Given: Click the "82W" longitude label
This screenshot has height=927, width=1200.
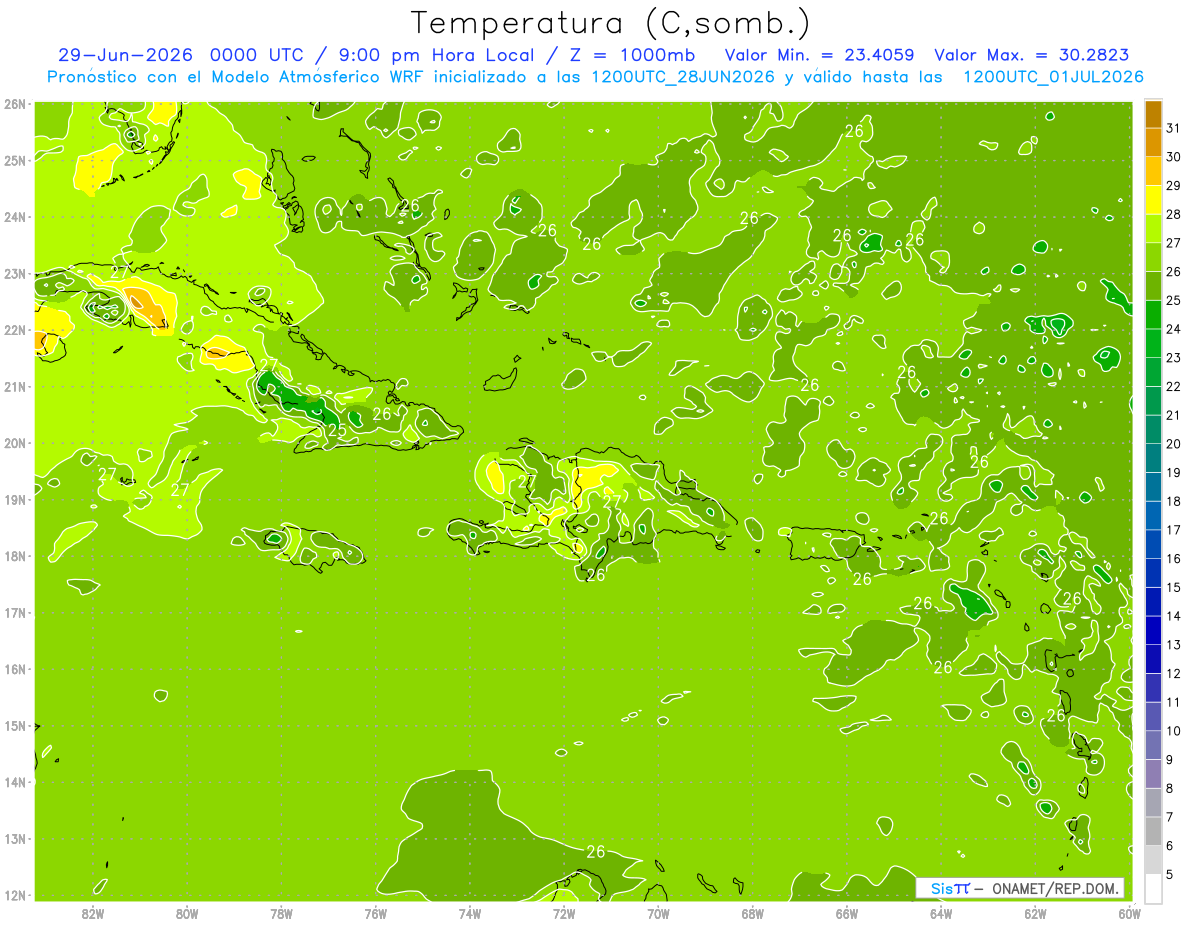Looking at the screenshot, I should click(x=94, y=912).
